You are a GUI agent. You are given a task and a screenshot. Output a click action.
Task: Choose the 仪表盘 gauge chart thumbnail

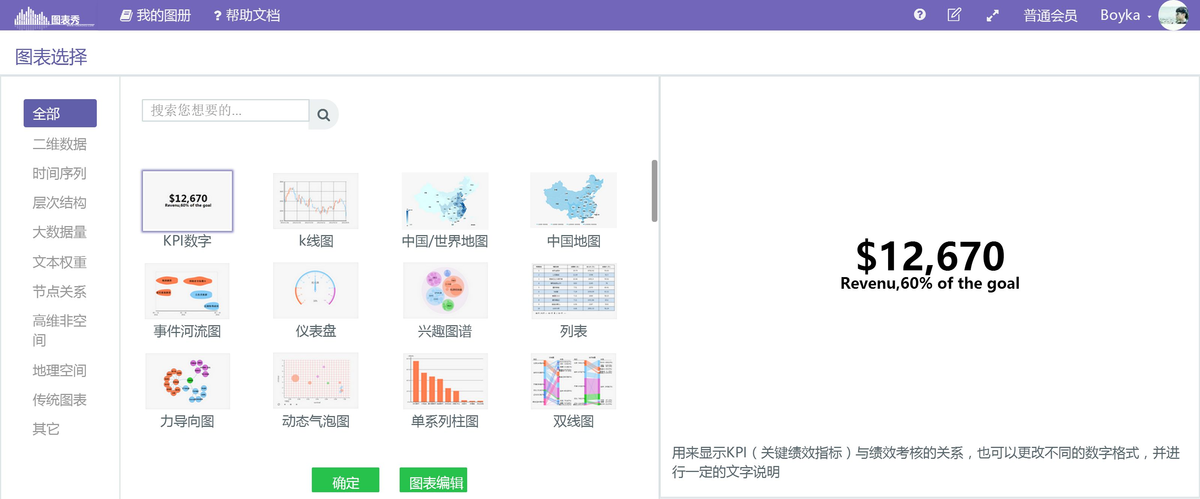[316, 291]
